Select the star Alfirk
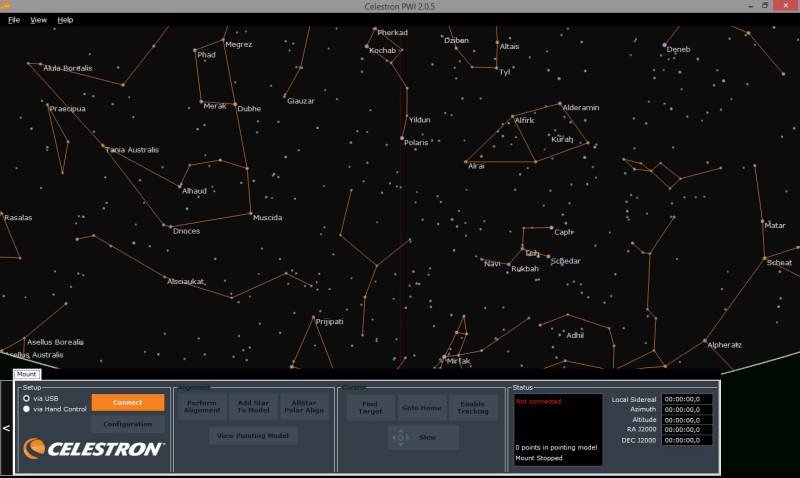Viewport: 800px width, 478px height. coord(512,117)
